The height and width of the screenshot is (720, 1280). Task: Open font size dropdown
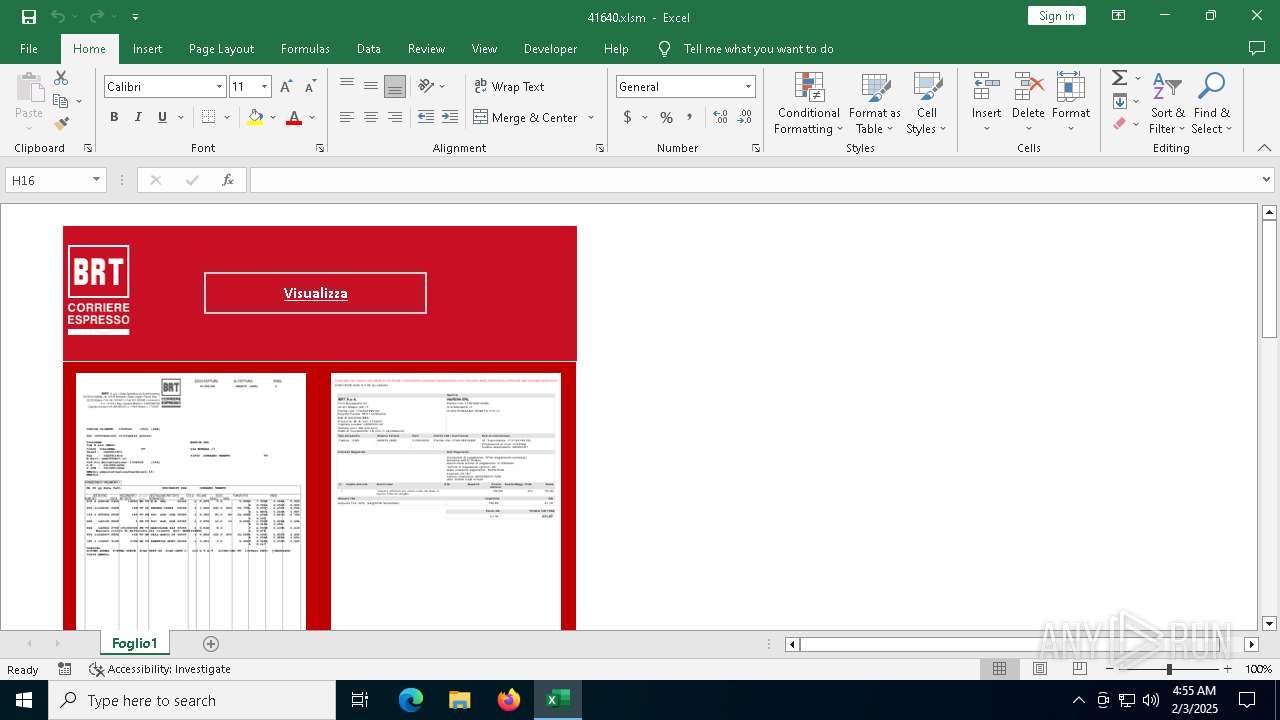pos(265,87)
